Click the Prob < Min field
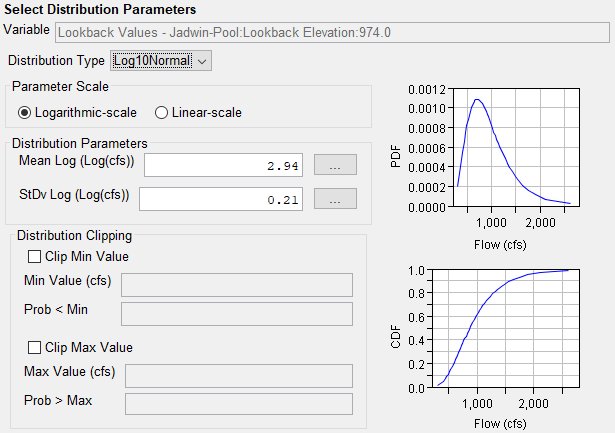Image resolution: width=615 pixels, height=433 pixels. 236,314
